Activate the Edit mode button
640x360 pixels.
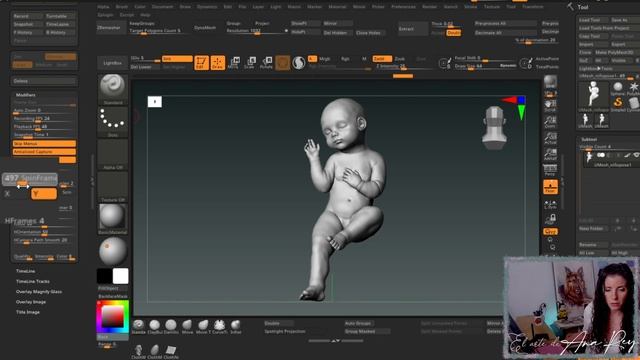click(x=201, y=62)
